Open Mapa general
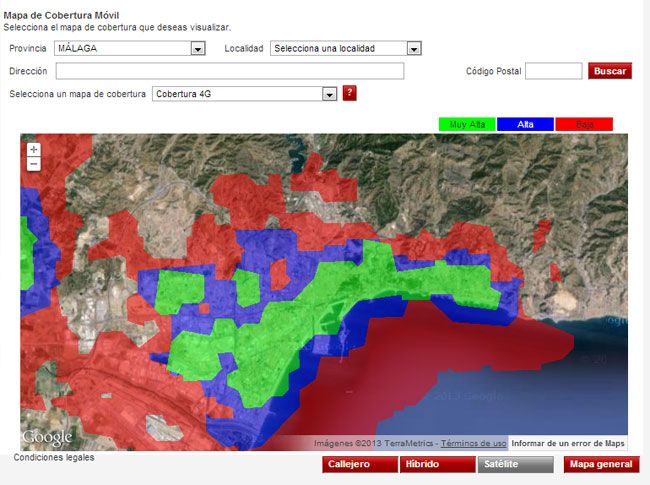Image resolution: width=650 pixels, height=485 pixels. coord(601,464)
